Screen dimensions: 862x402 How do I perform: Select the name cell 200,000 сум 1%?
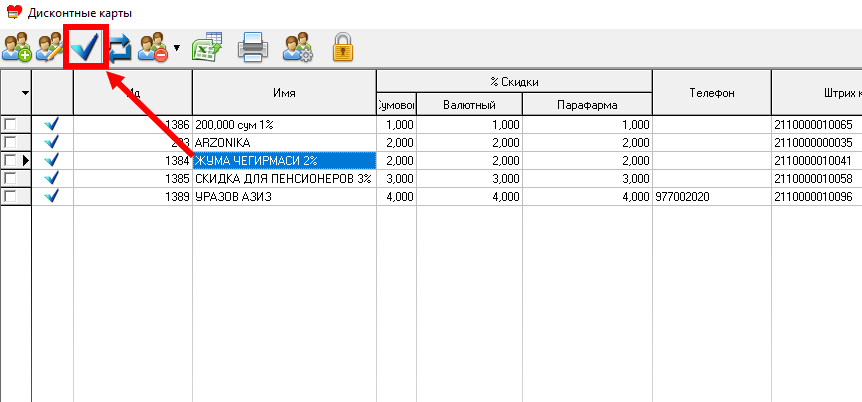click(284, 125)
